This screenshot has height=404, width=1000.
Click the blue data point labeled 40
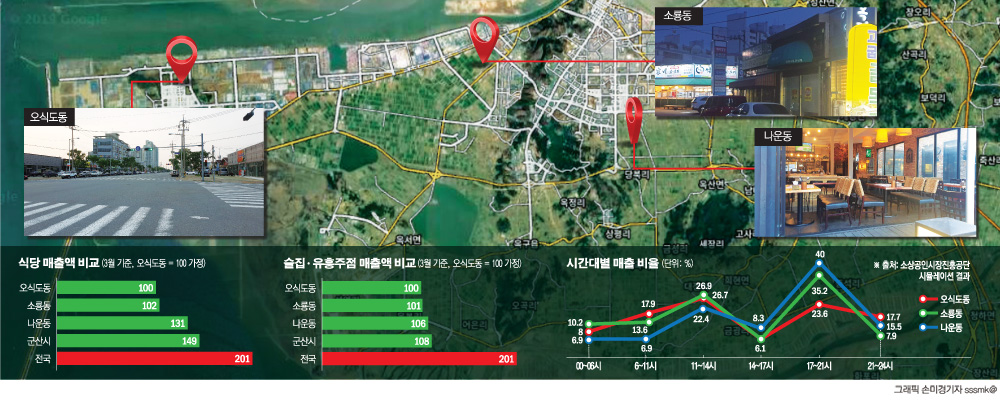(x=820, y=266)
